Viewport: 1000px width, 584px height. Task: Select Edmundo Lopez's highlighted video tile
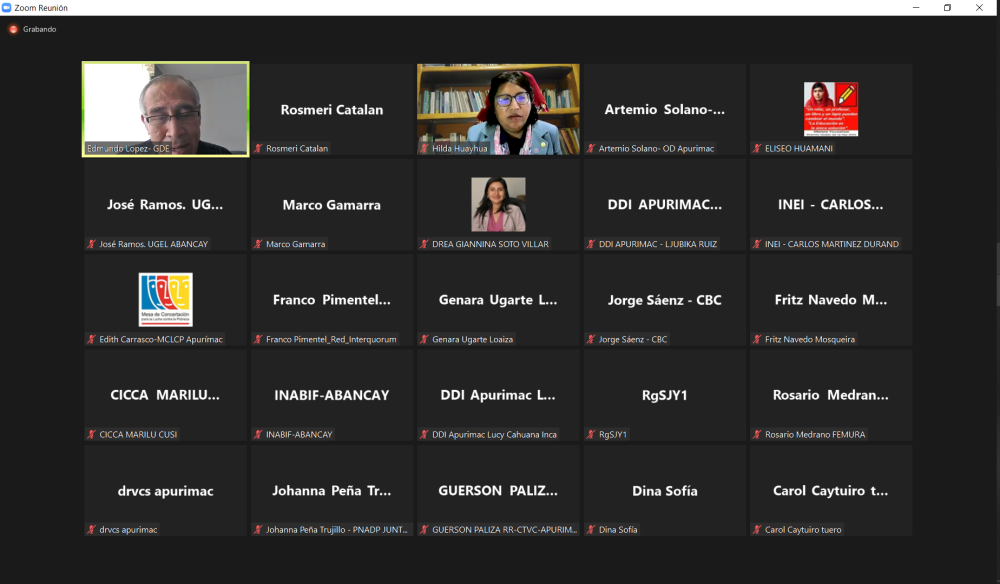tap(165, 108)
